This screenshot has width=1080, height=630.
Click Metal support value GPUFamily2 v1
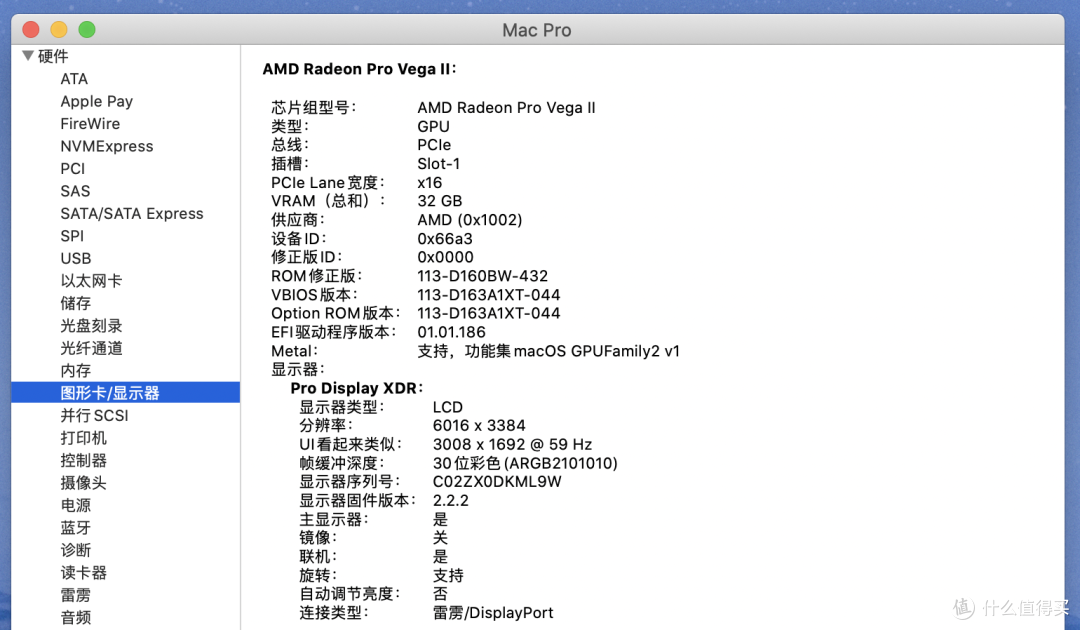[548, 351]
